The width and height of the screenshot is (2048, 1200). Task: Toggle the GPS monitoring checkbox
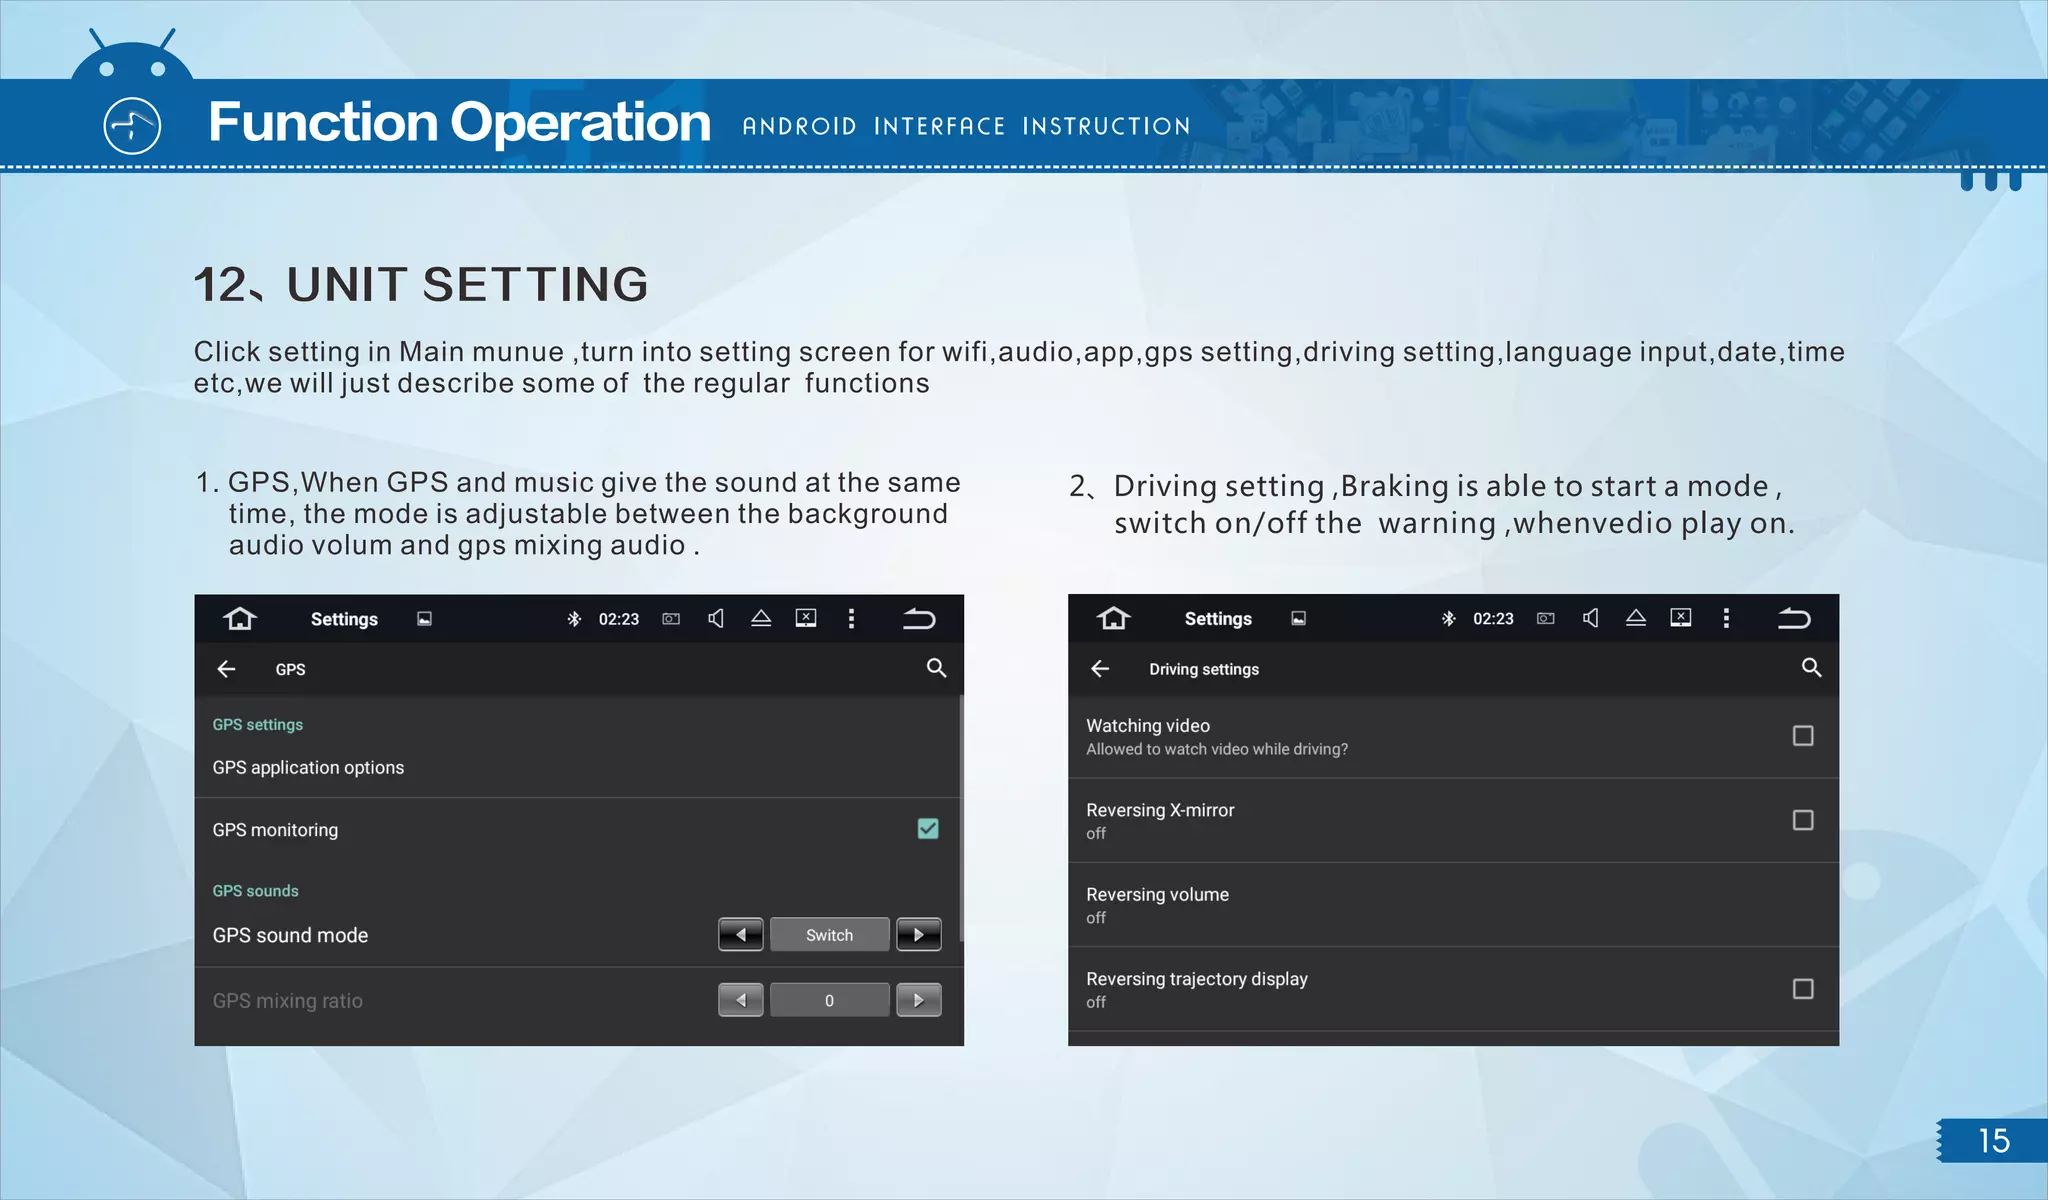(x=928, y=829)
